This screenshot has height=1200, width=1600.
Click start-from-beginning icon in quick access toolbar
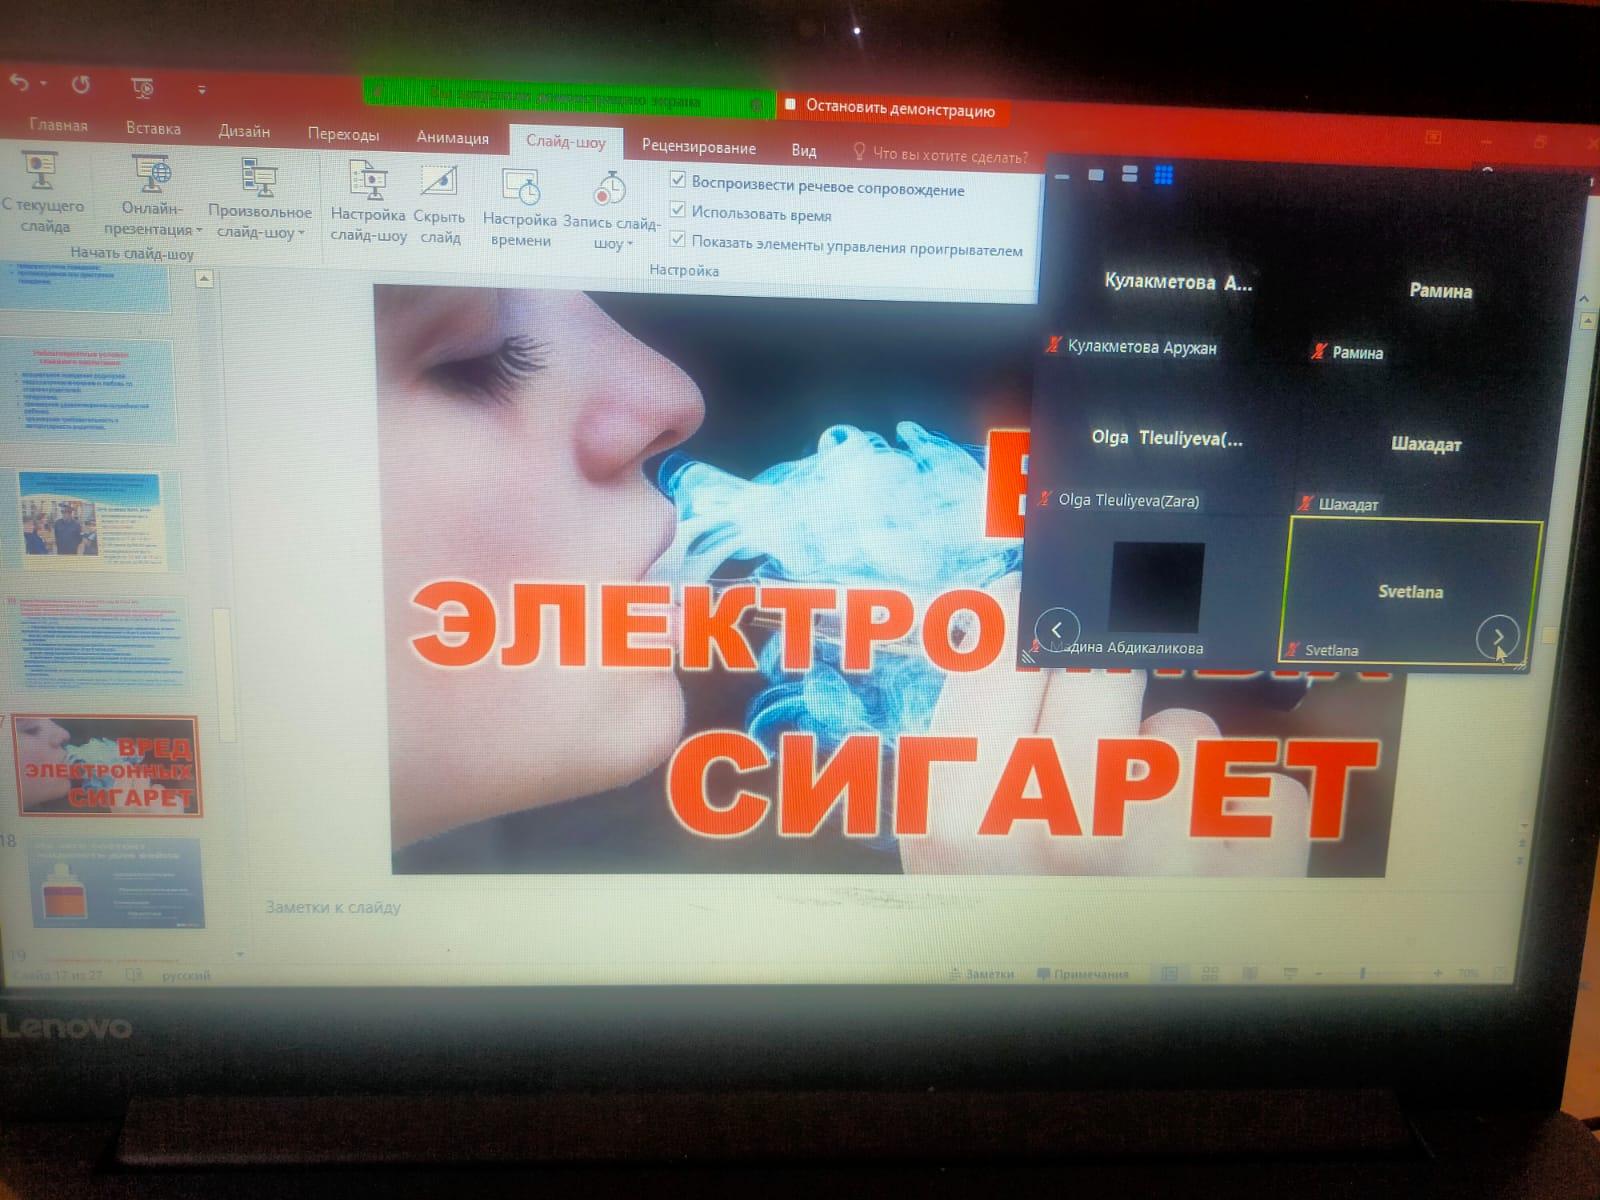point(143,88)
